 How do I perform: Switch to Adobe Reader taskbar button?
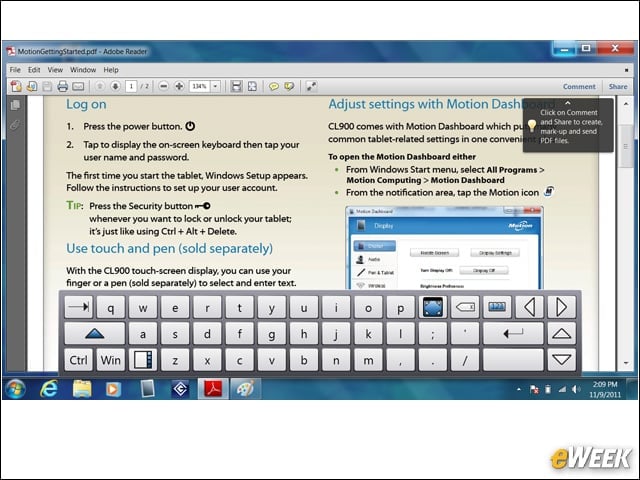pyautogui.click(x=213, y=389)
